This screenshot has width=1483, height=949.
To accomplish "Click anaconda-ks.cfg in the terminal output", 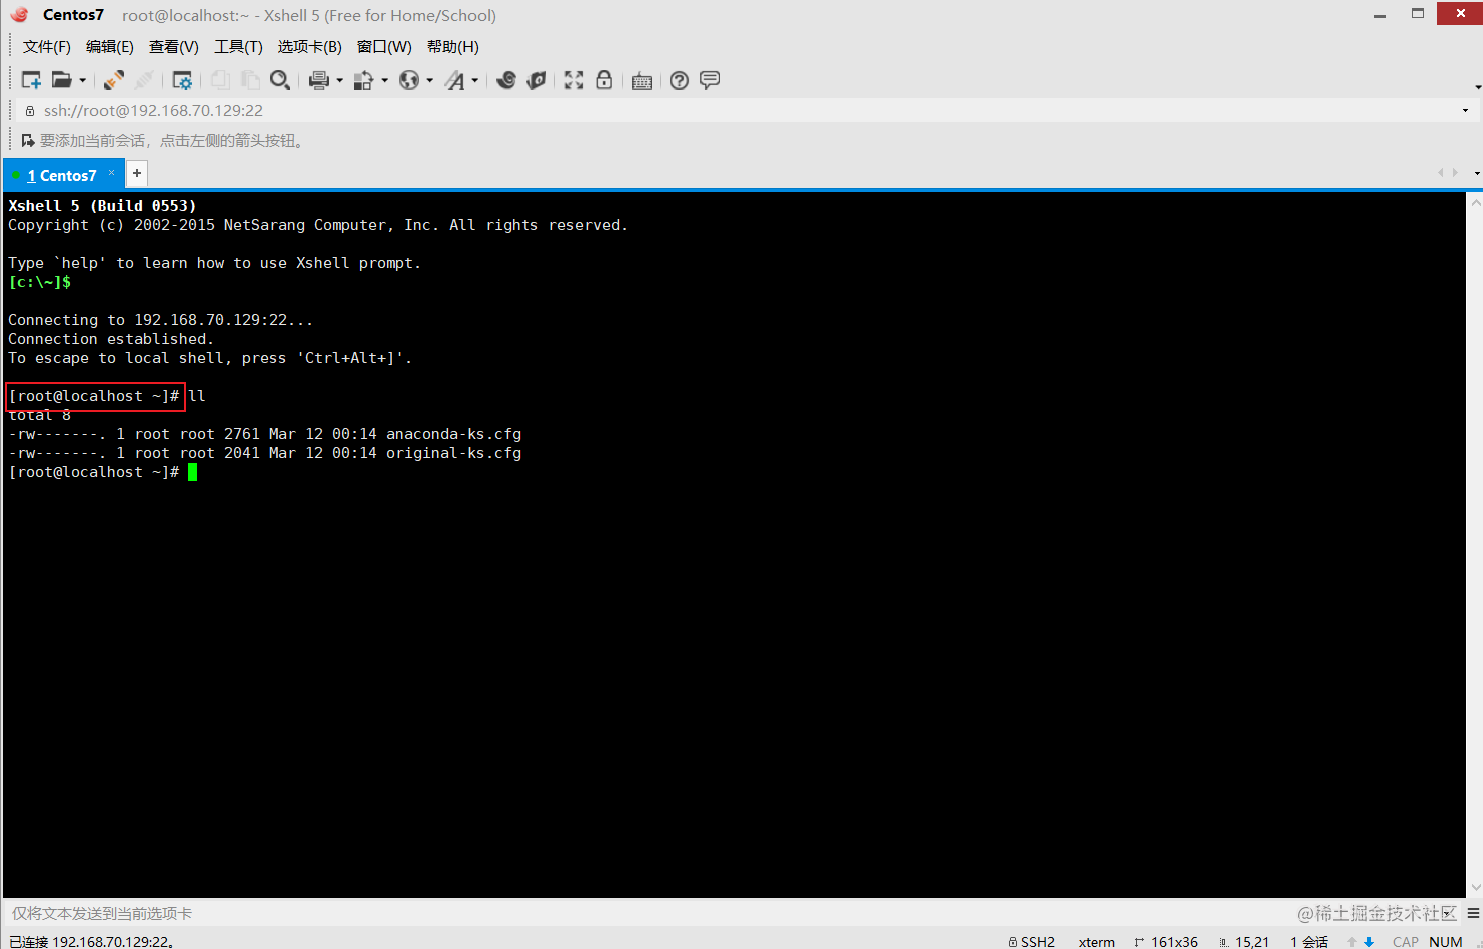I will (453, 434).
